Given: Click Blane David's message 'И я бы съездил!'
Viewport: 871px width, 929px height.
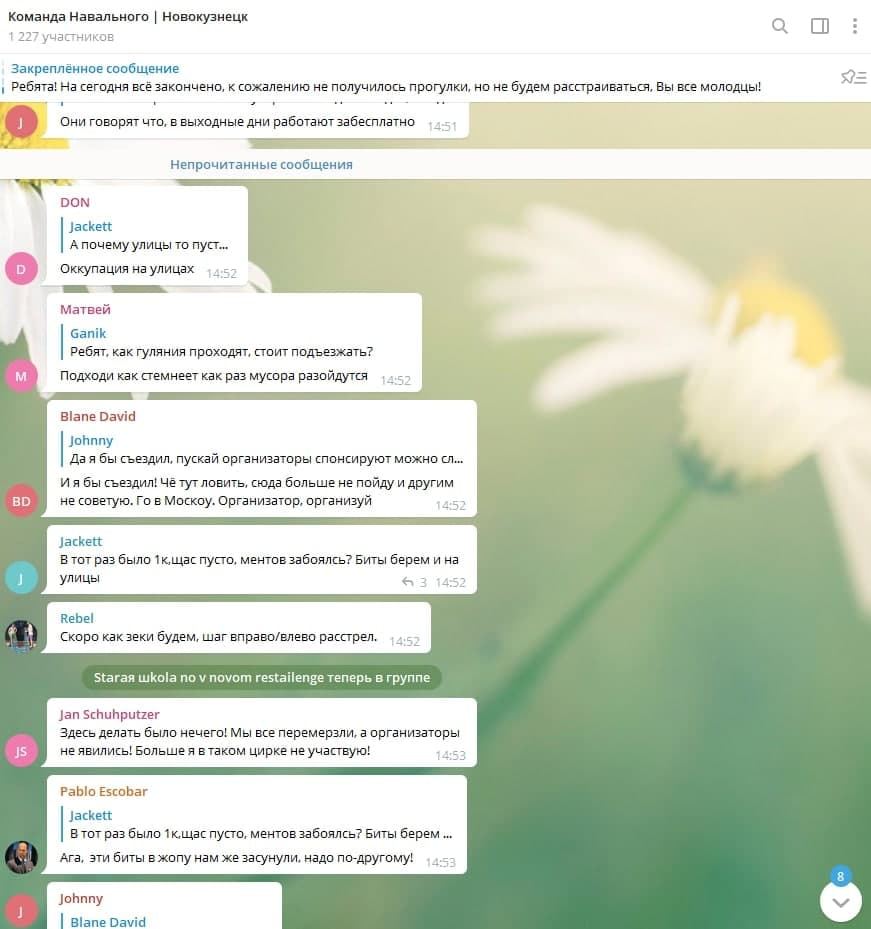Looking at the screenshot, I should [x=257, y=491].
